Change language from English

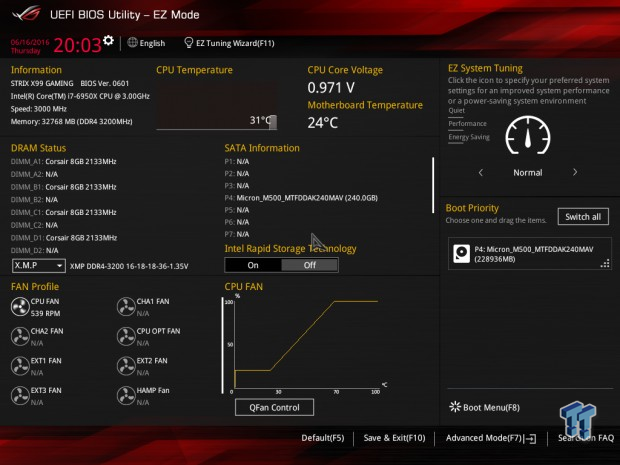pos(152,43)
